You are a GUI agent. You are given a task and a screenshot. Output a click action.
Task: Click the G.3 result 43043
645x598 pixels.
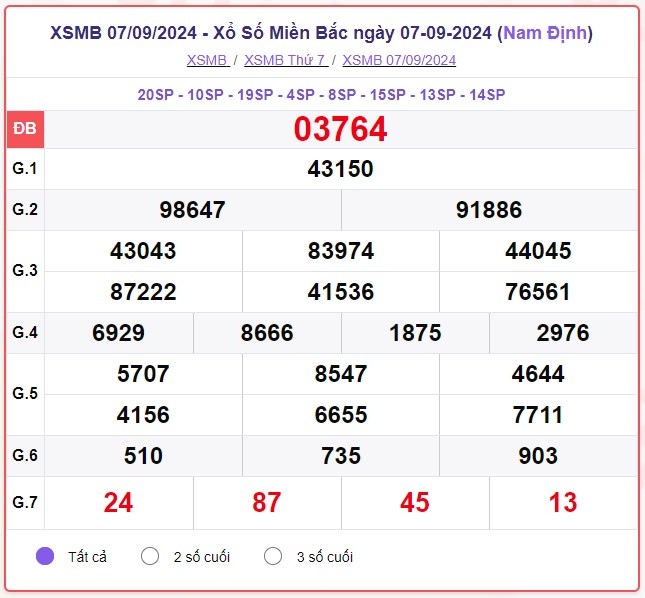pos(143,251)
